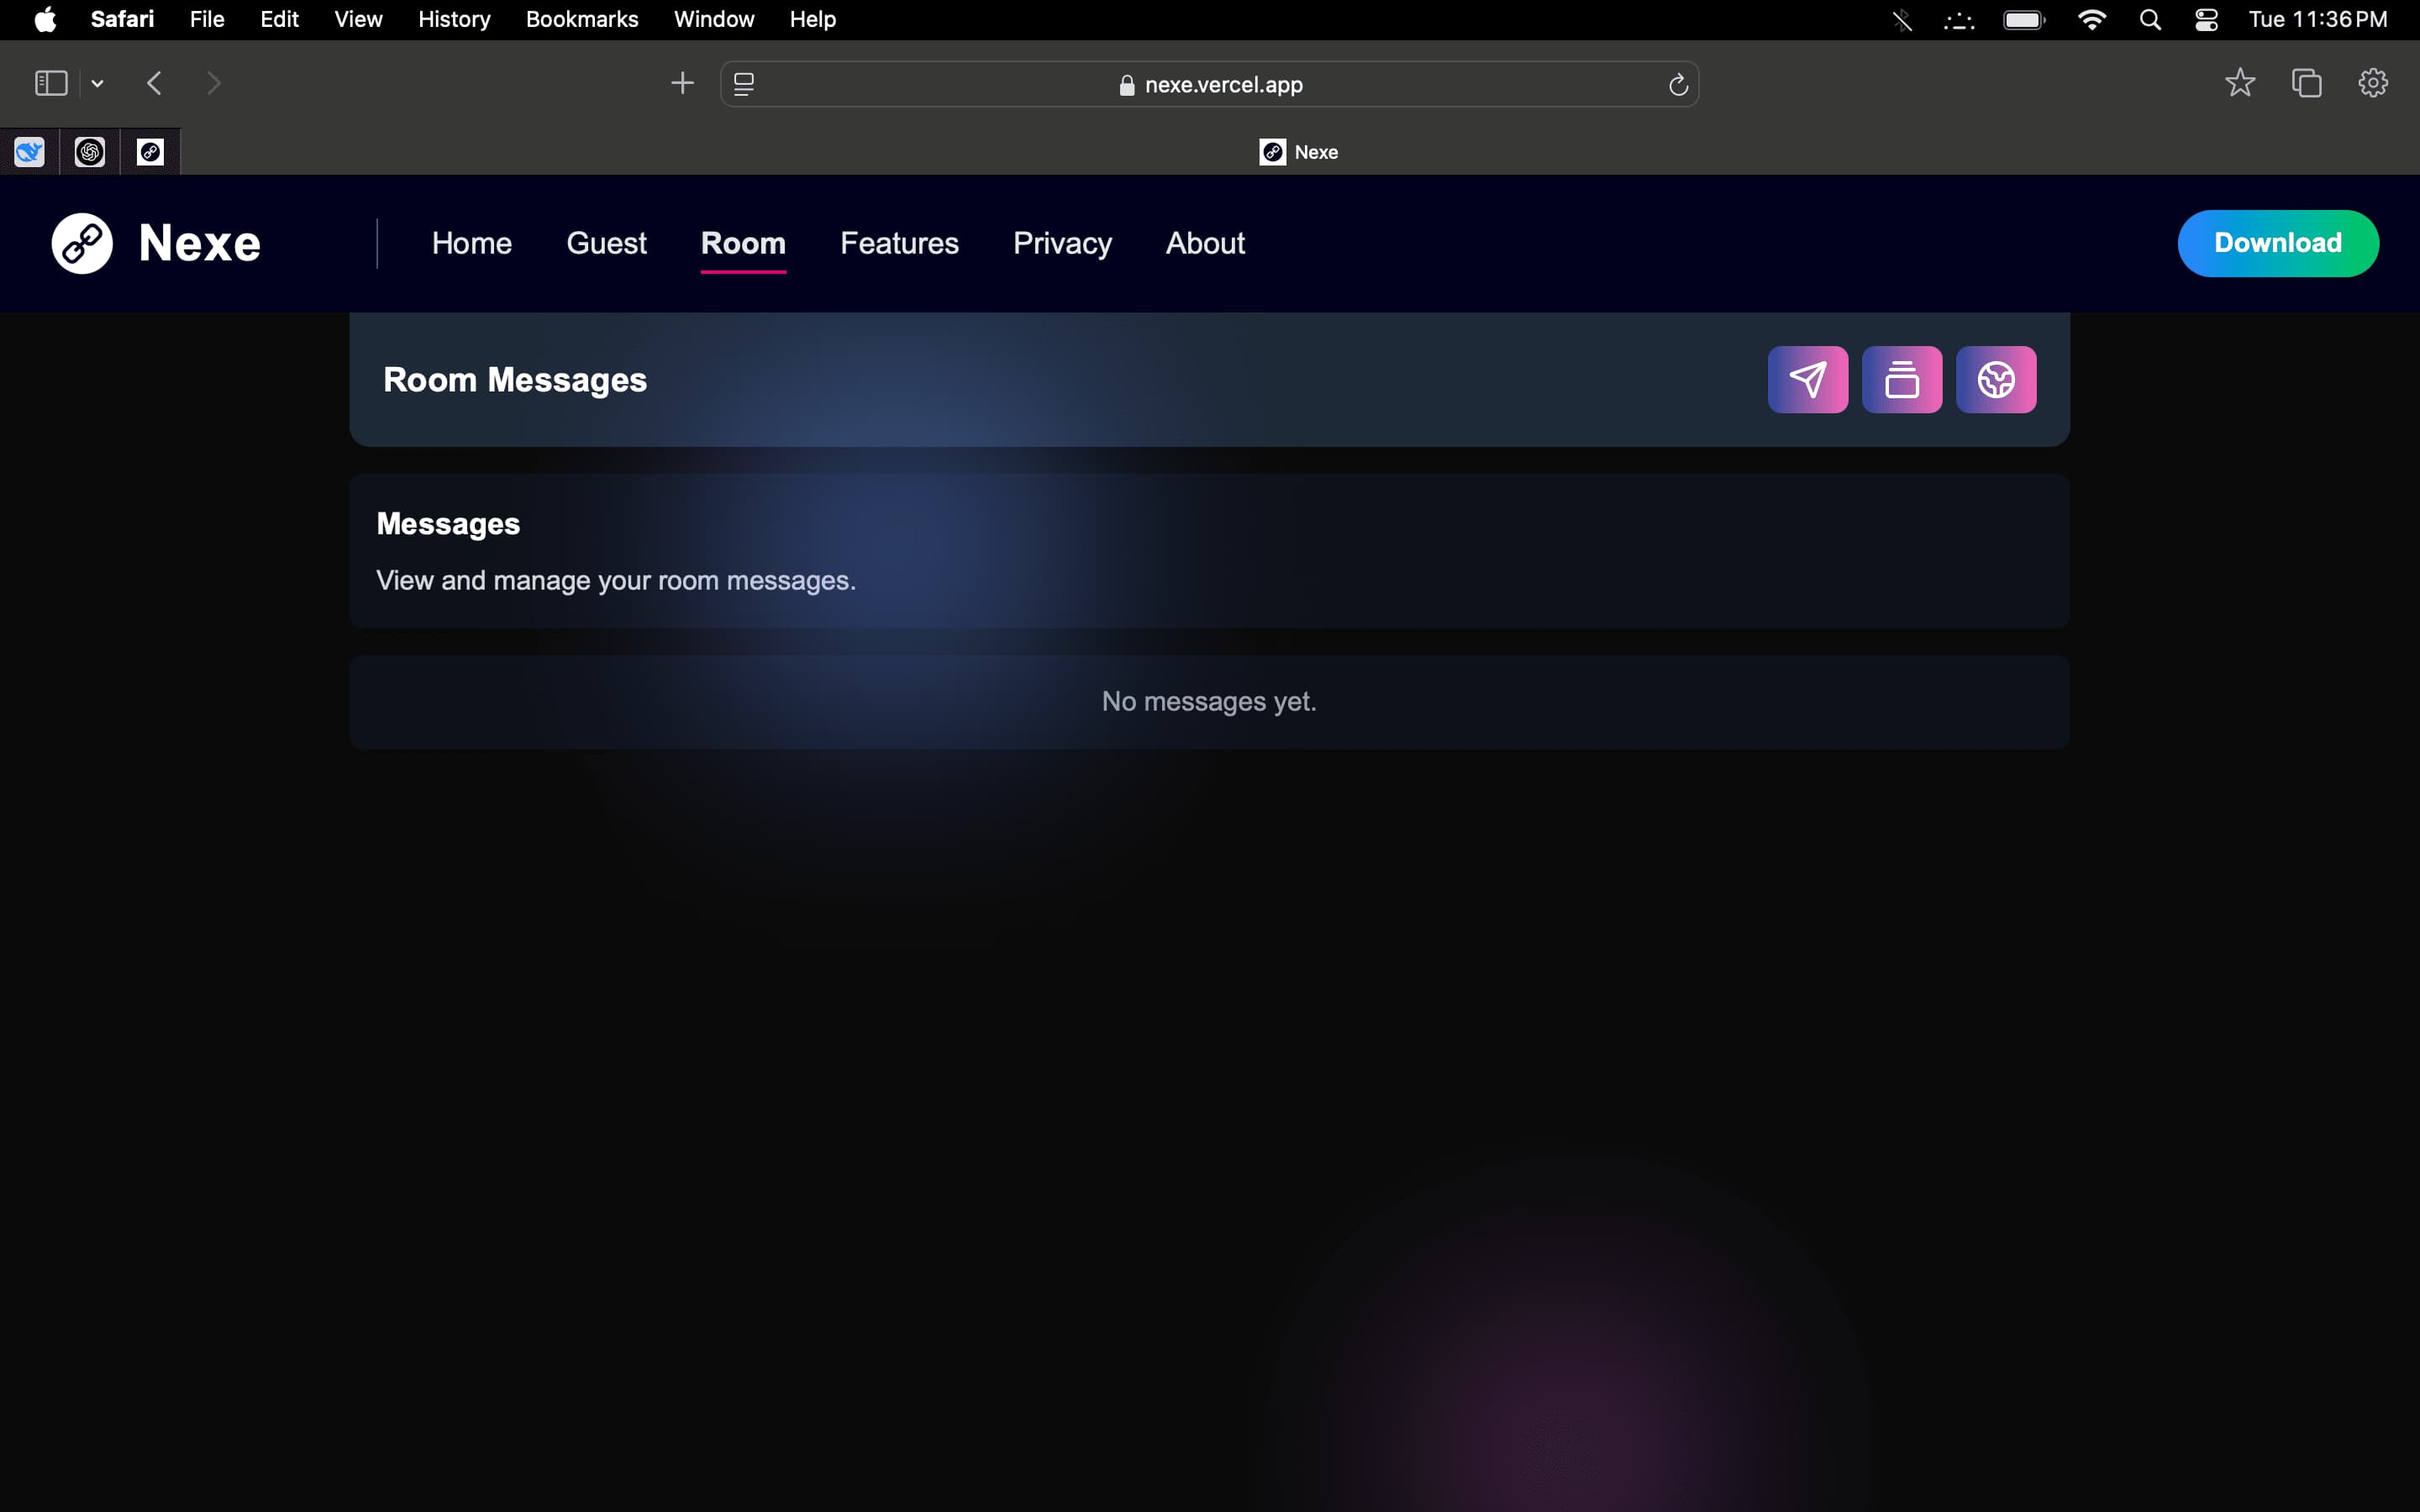The height and width of the screenshot is (1512, 2420).
Task: Go back with the back arrow
Action: point(154,83)
